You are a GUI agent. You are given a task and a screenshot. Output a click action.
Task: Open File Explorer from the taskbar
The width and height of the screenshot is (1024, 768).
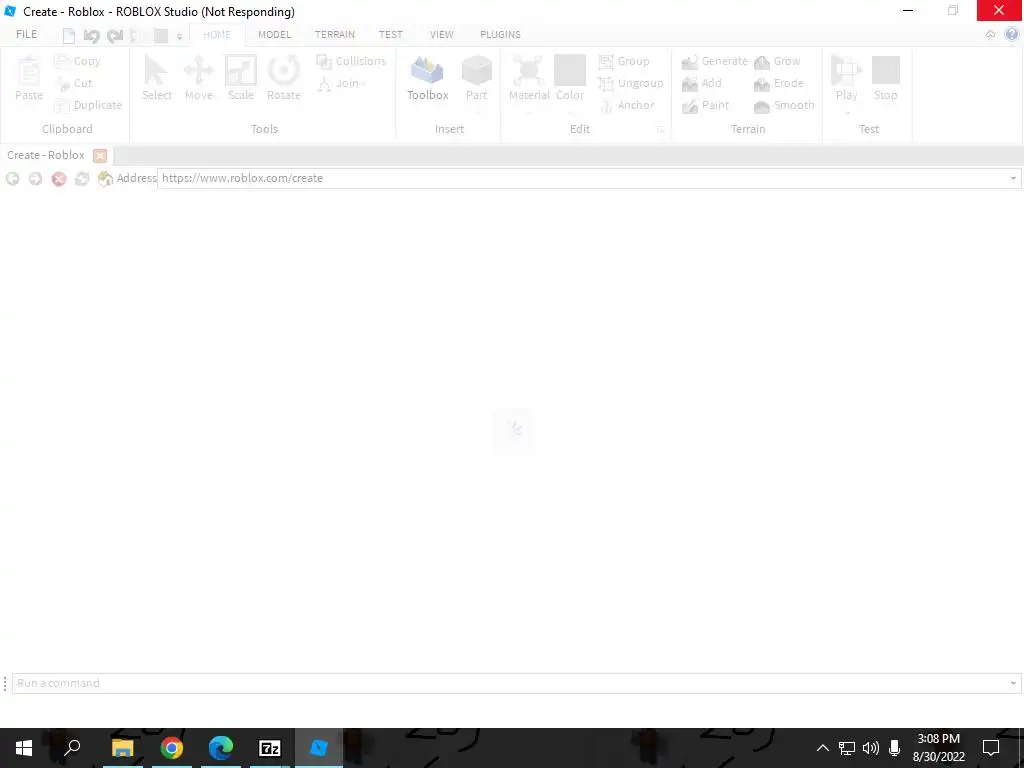point(122,748)
